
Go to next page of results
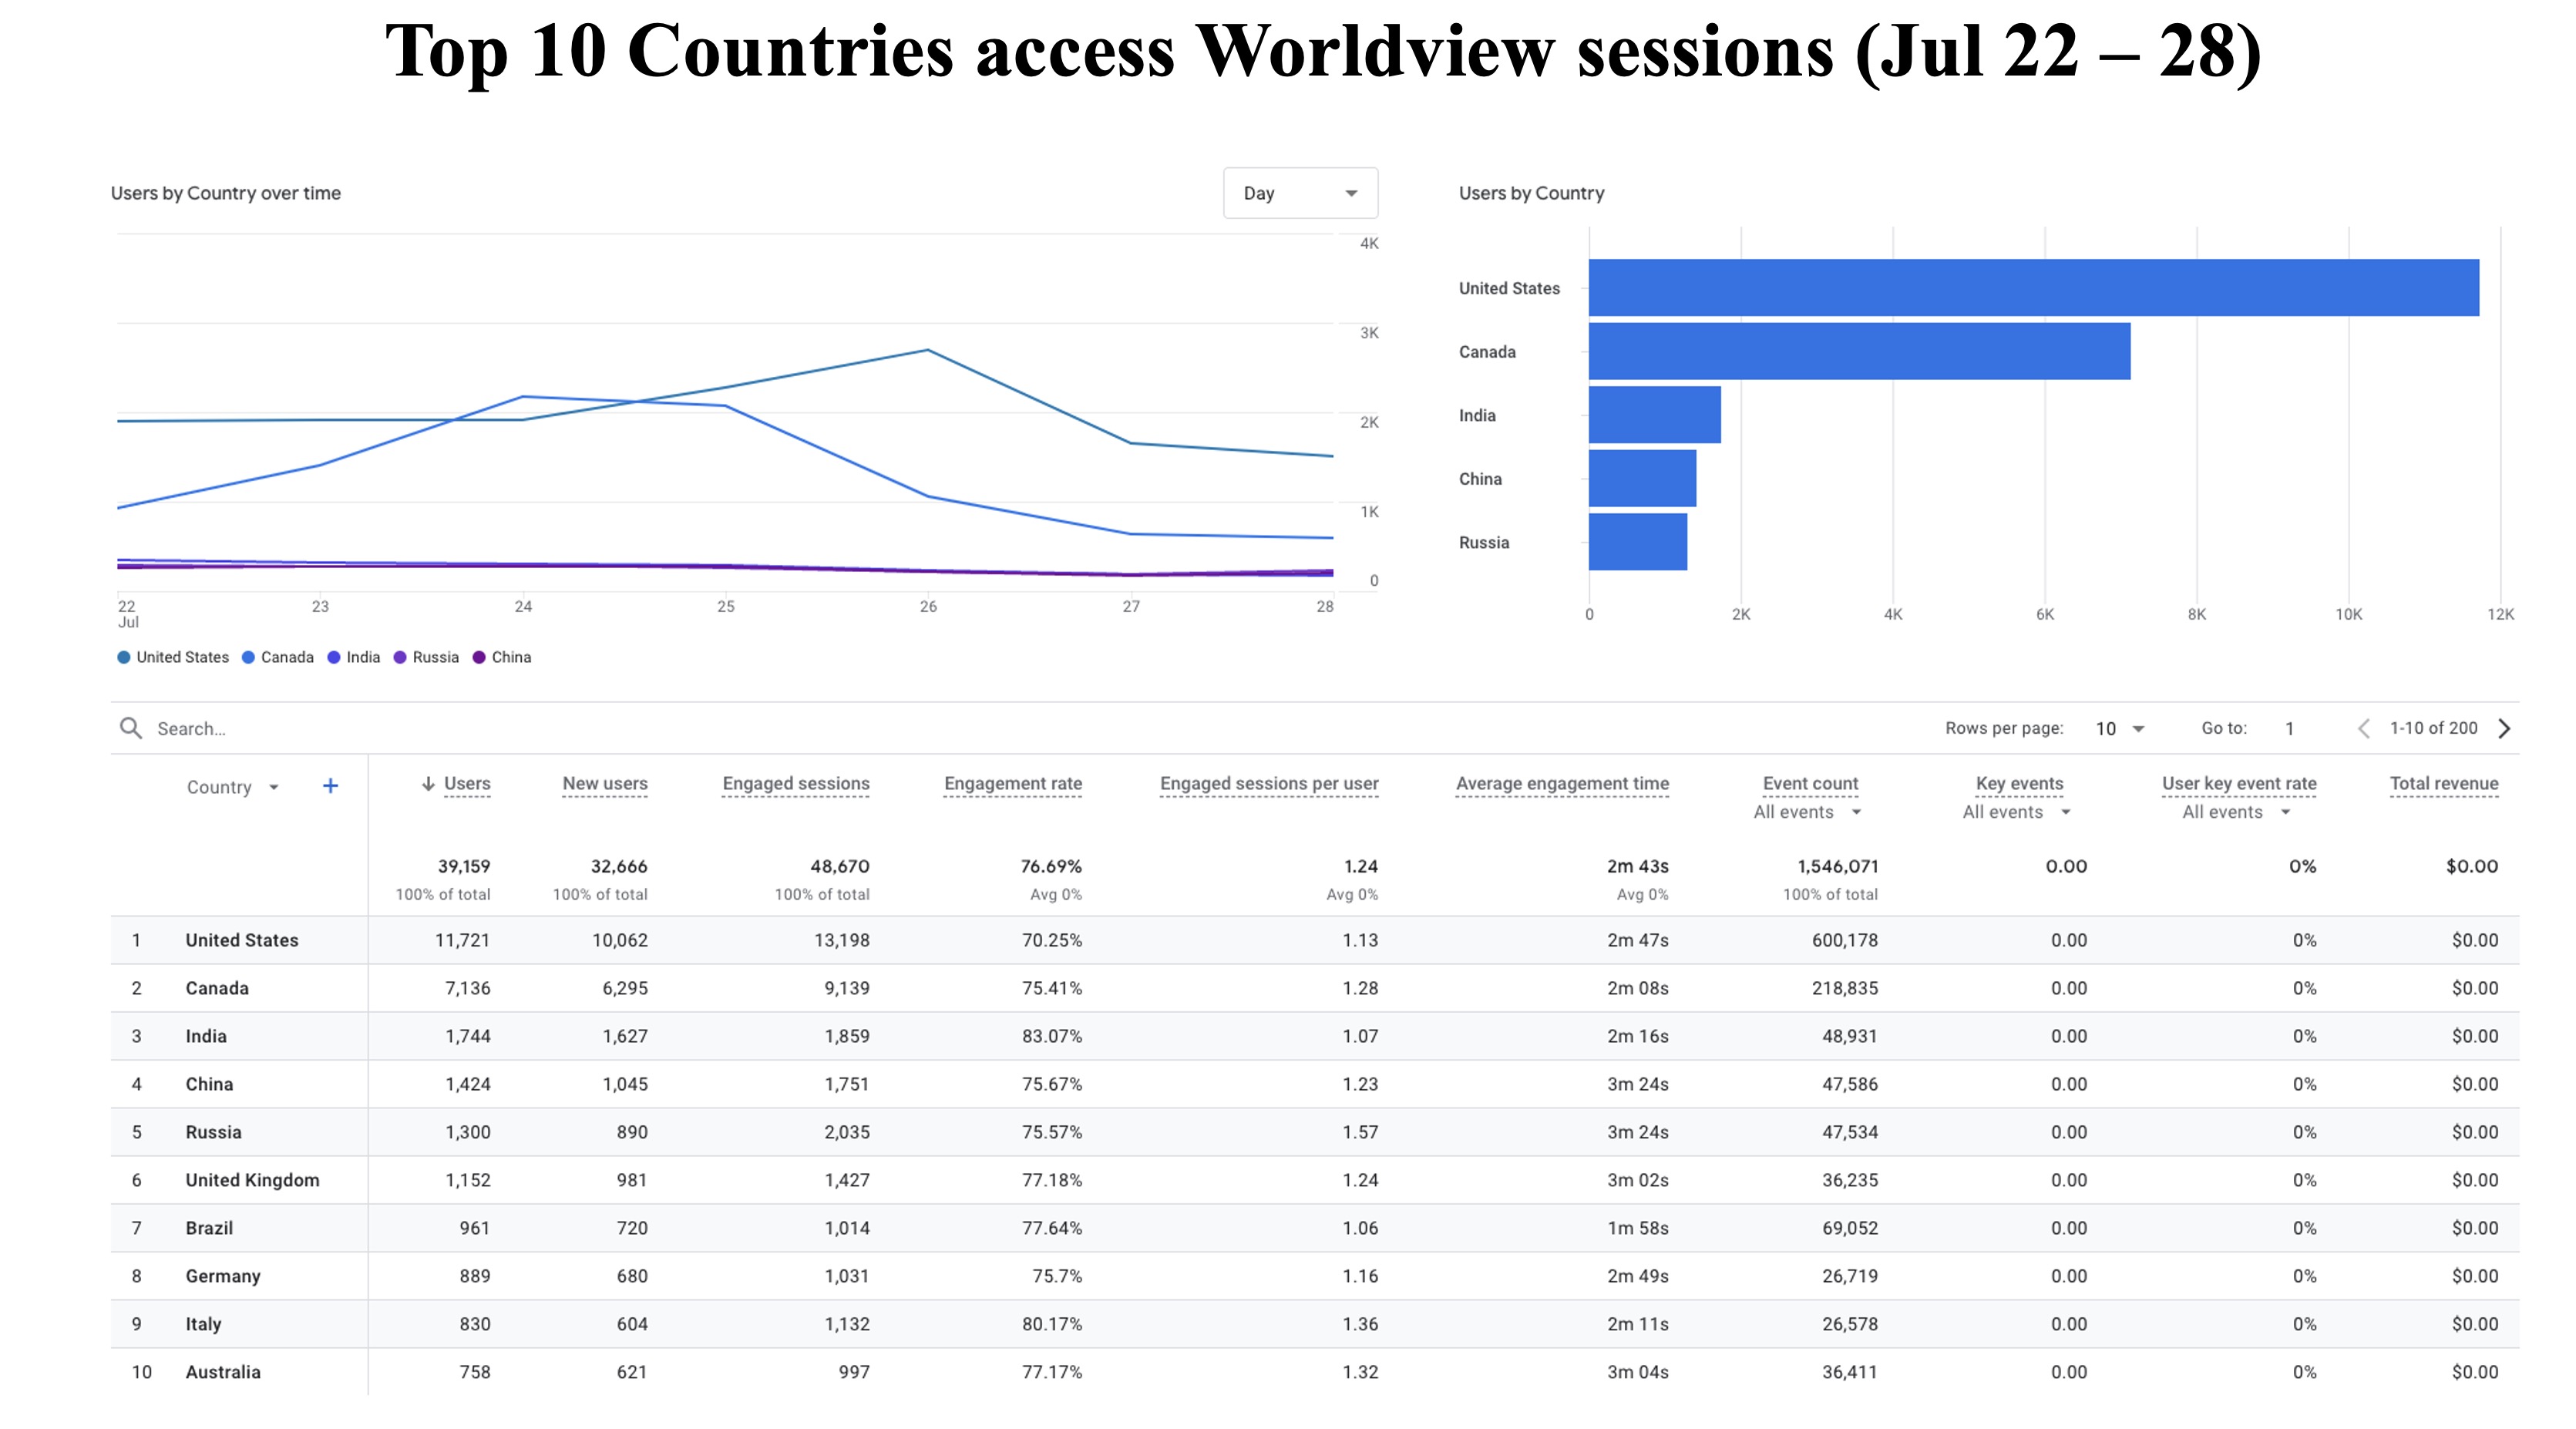2504,728
